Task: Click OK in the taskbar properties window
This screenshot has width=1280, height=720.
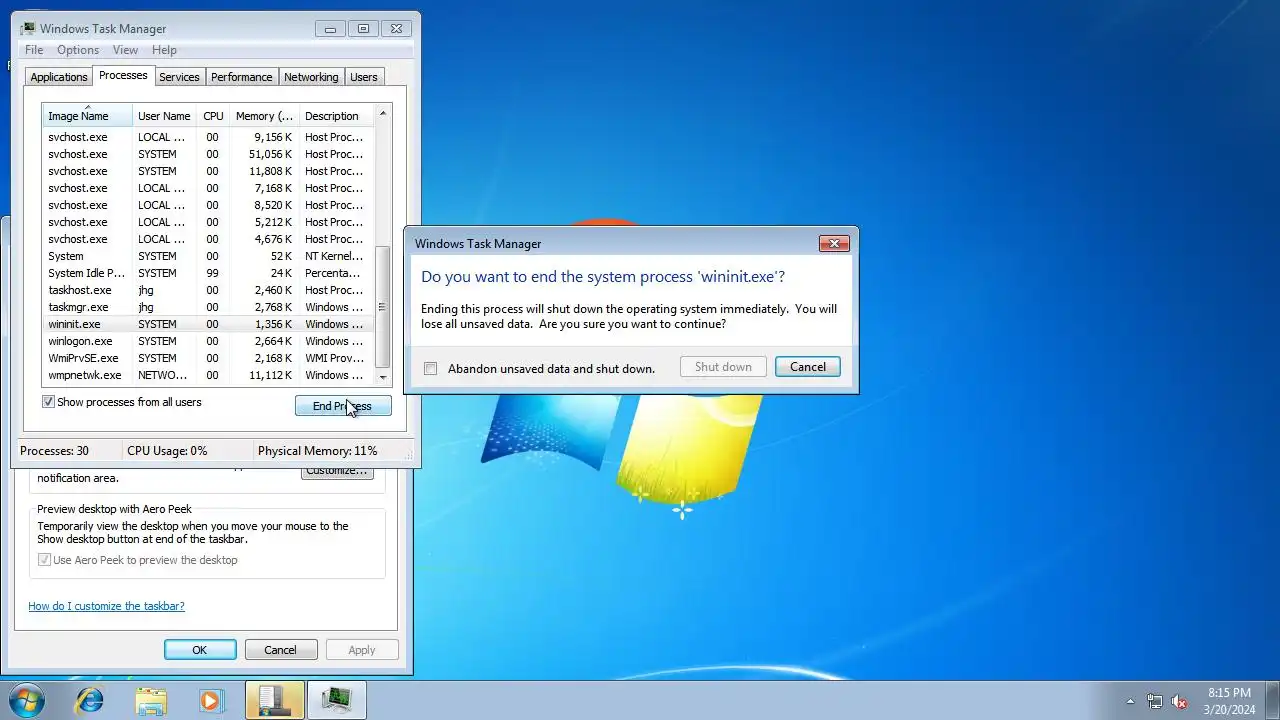Action: point(200,650)
